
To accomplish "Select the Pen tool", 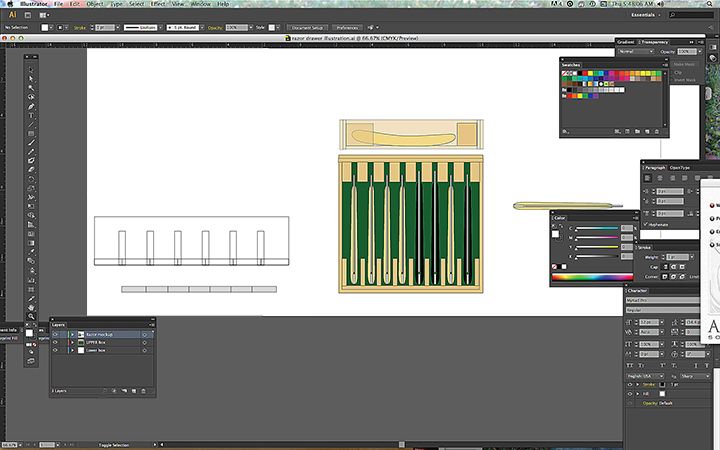I will (31, 106).
